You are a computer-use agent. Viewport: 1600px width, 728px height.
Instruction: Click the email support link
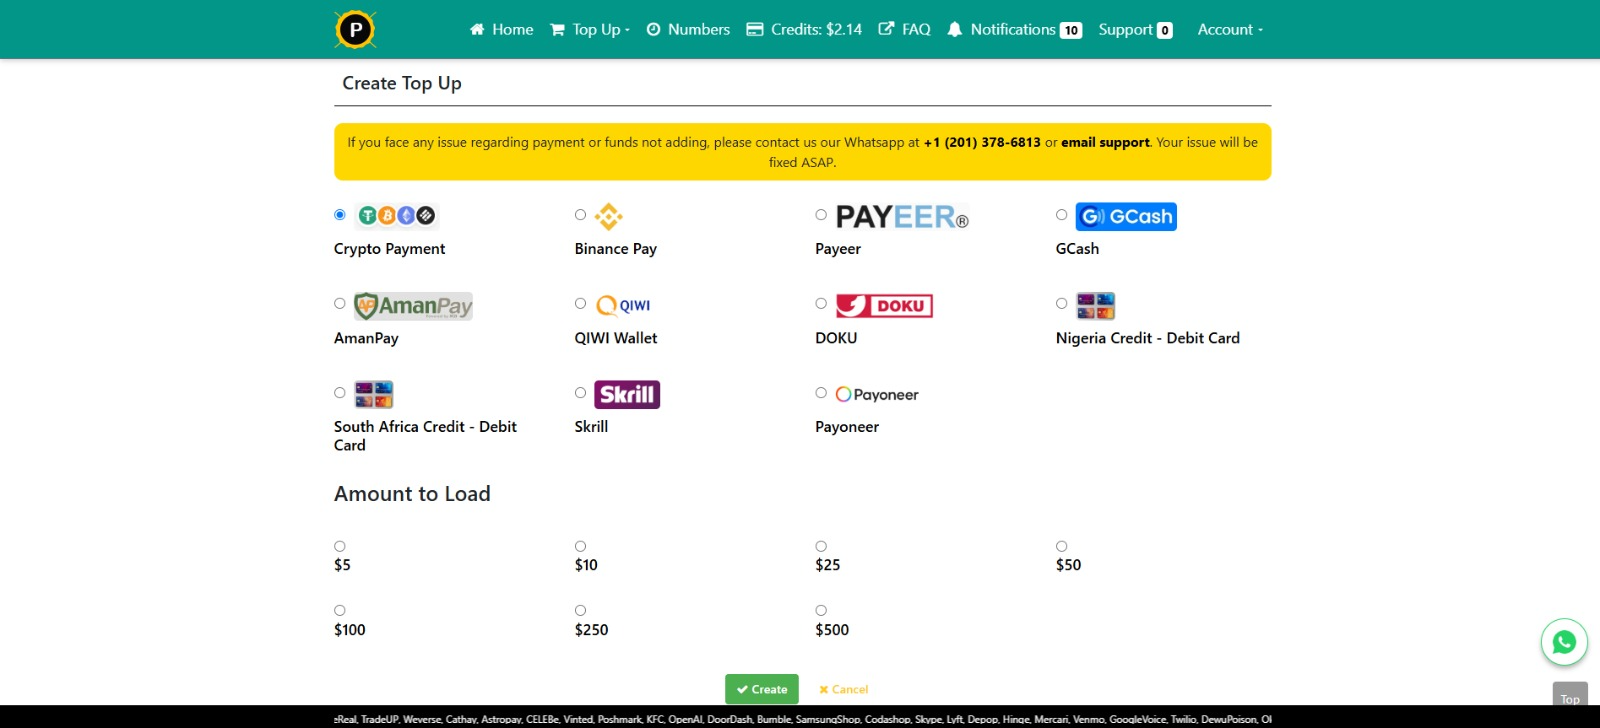pos(1105,142)
